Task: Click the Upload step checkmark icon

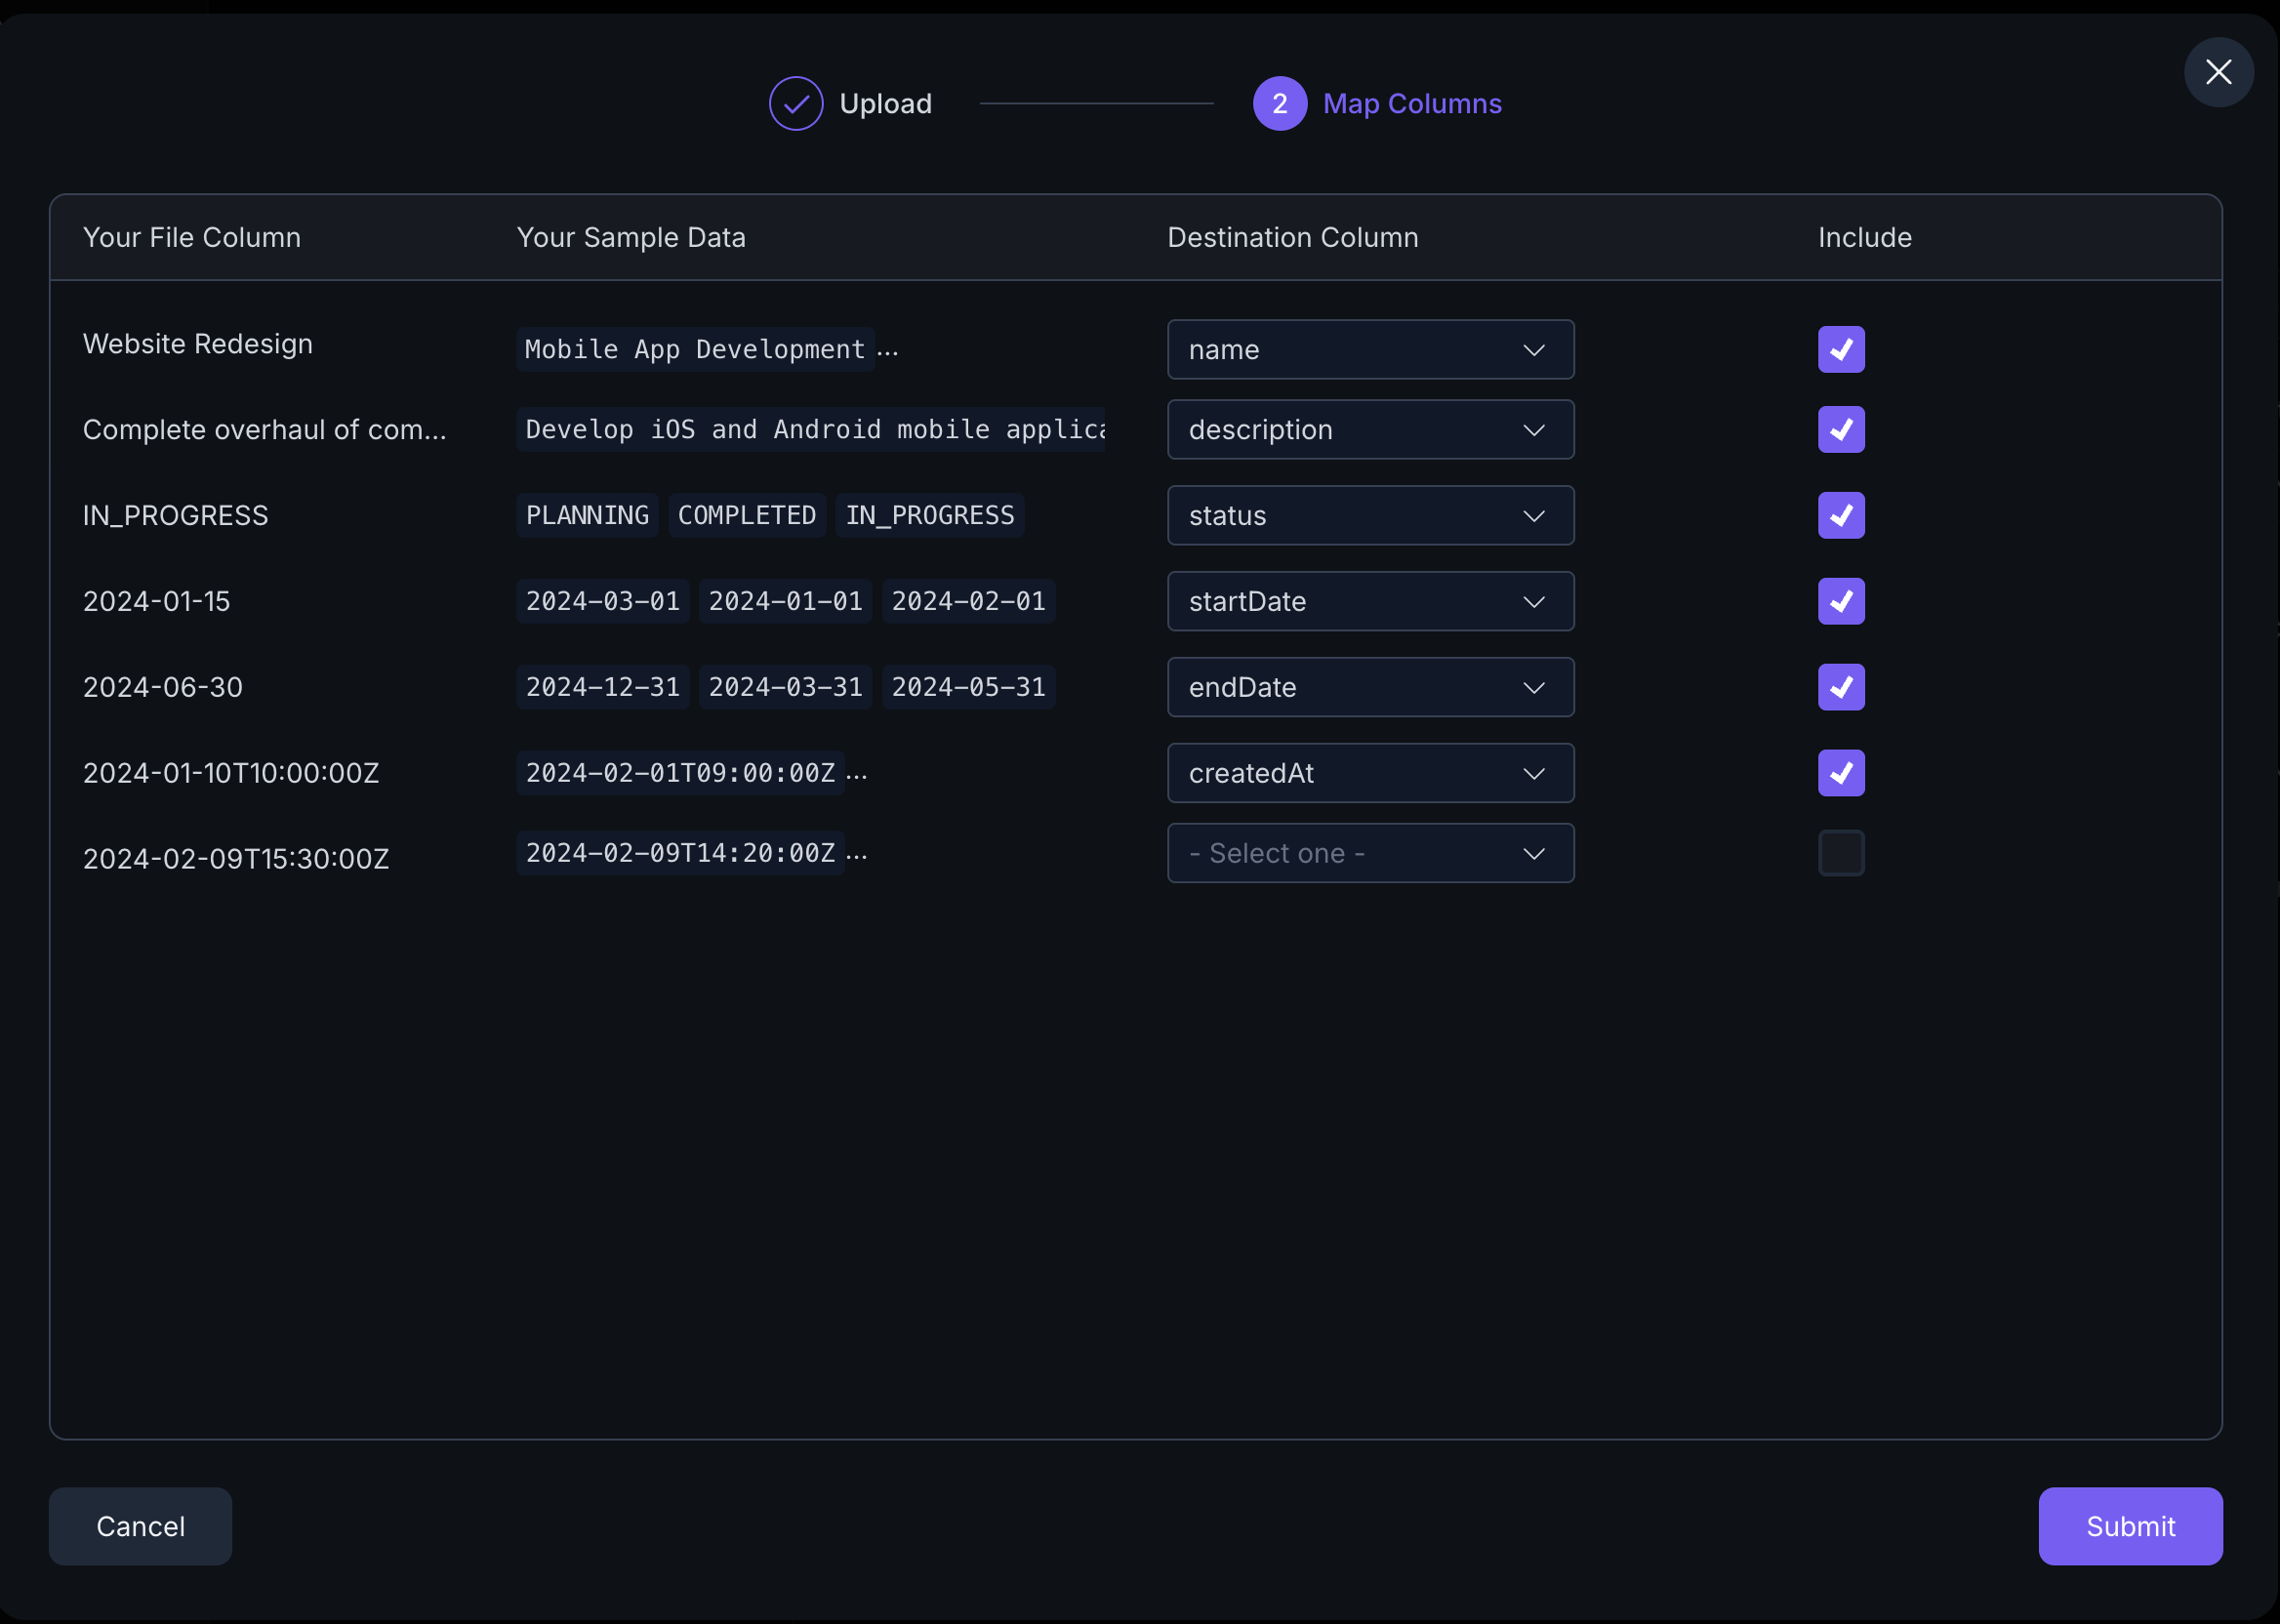Action: point(795,103)
